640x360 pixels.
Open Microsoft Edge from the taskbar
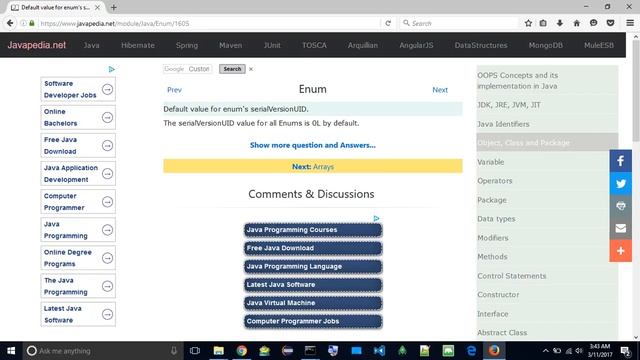point(471,351)
